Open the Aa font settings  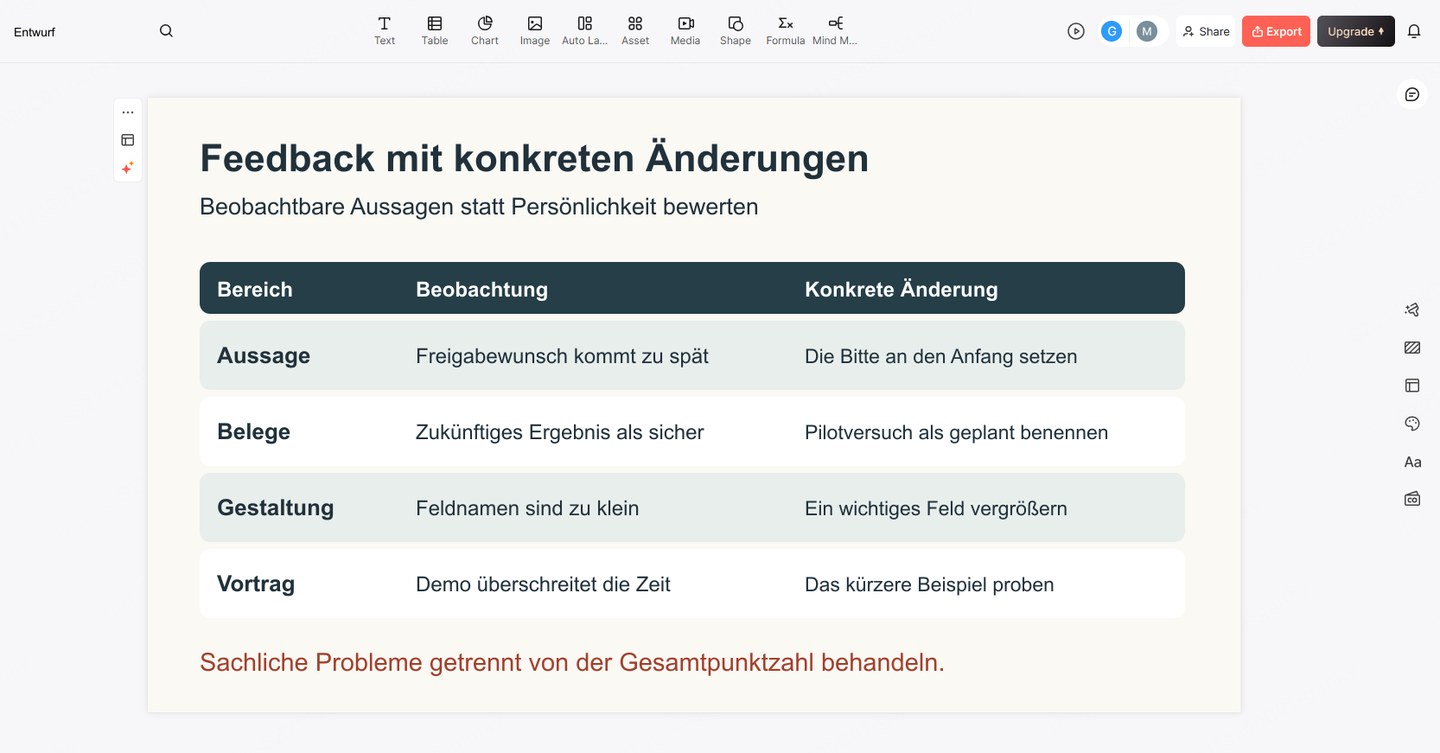[1412, 462]
